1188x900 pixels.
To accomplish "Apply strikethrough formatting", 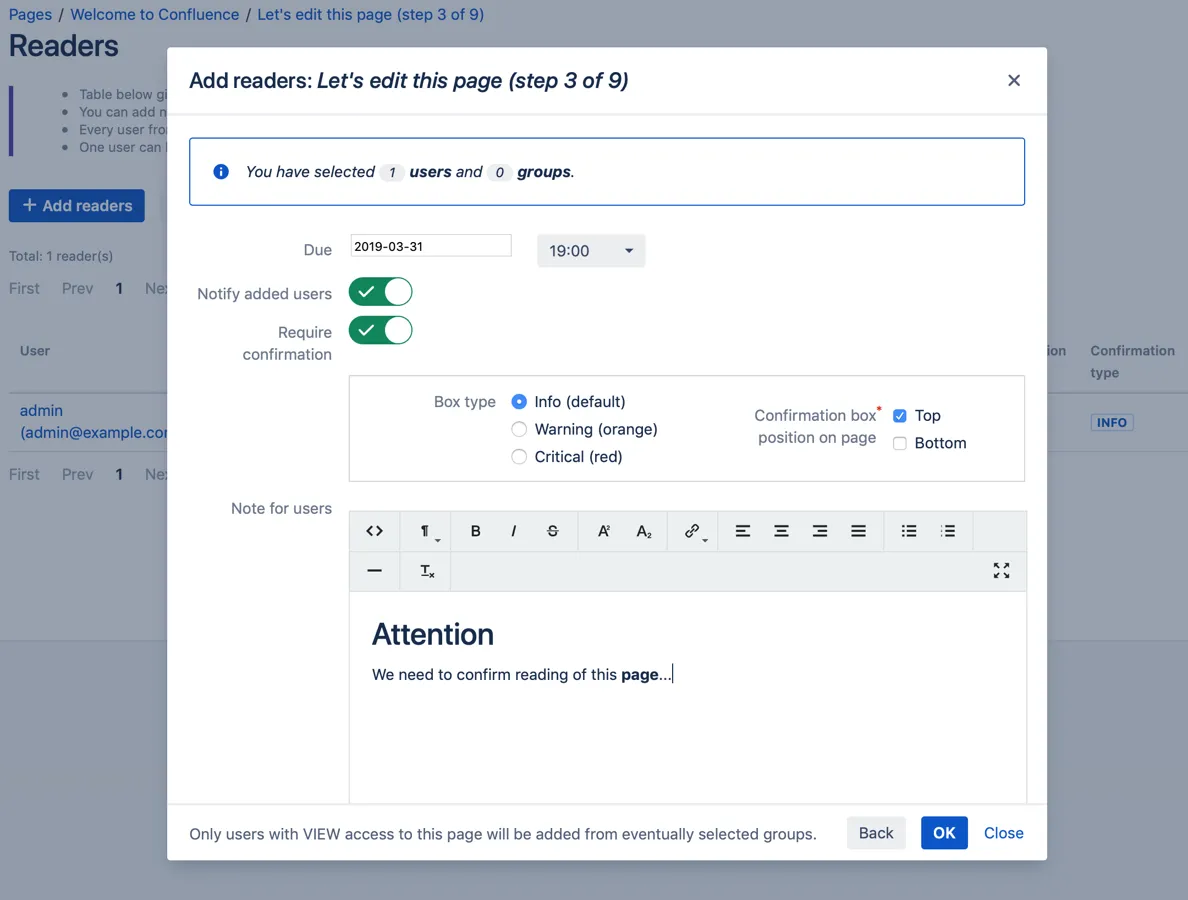I will coord(552,531).
